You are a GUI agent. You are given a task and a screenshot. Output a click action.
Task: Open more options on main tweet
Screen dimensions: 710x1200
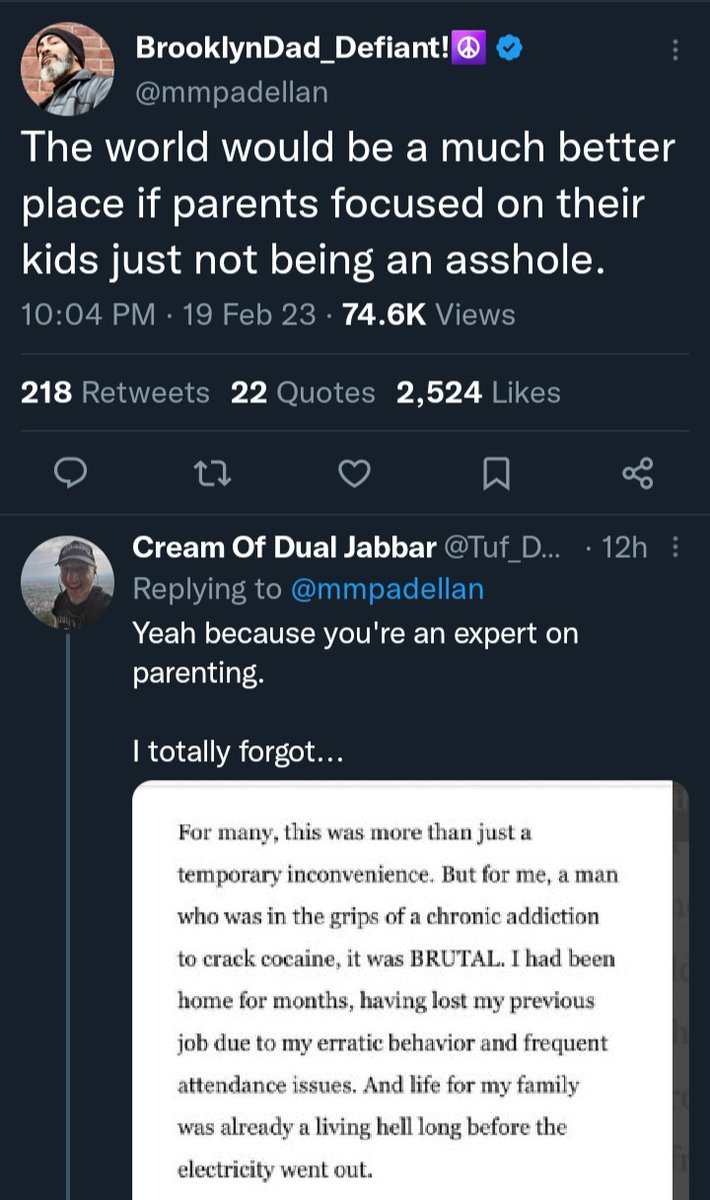coord(676,50)
